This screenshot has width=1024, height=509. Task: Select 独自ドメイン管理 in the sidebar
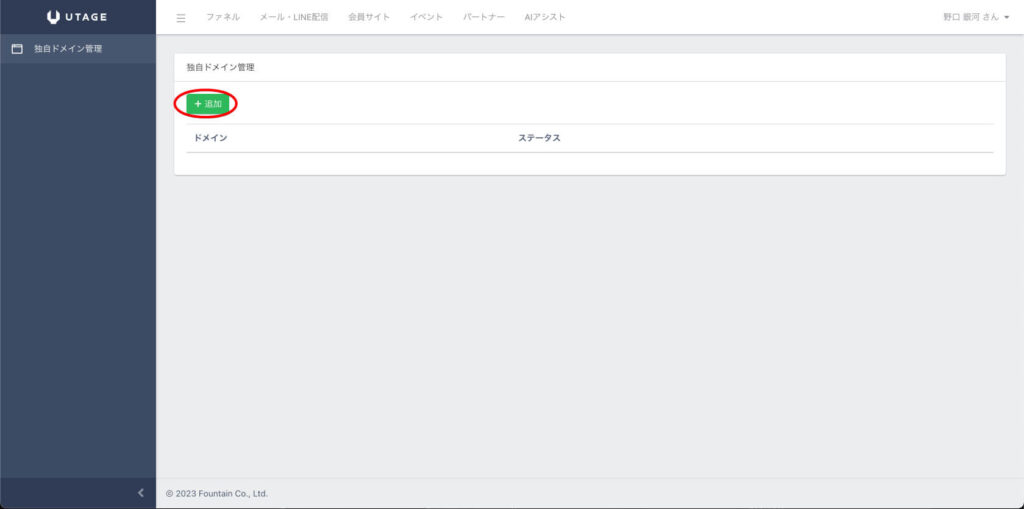tap(78, 48)
